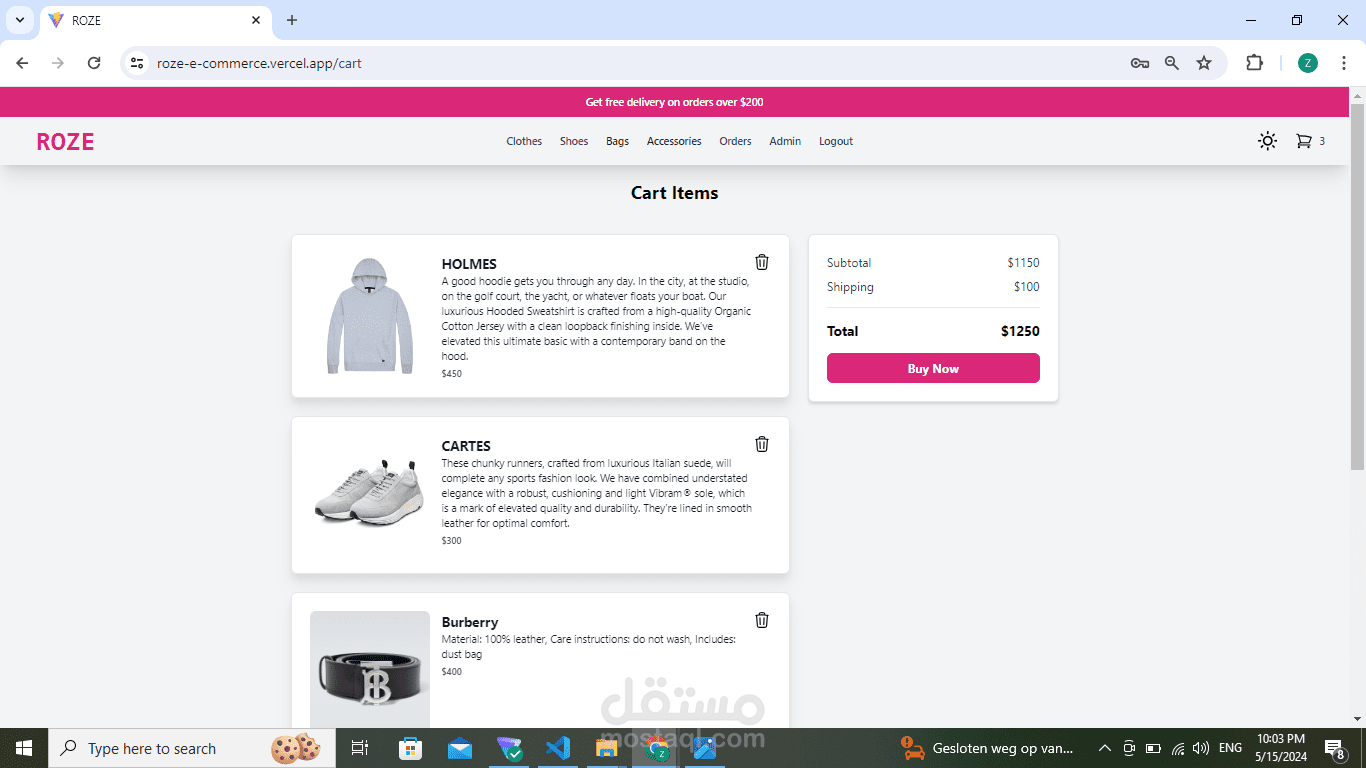1366x768 pixels.
Task: Select the ROZE browser tab
Action: click(156, 20)
